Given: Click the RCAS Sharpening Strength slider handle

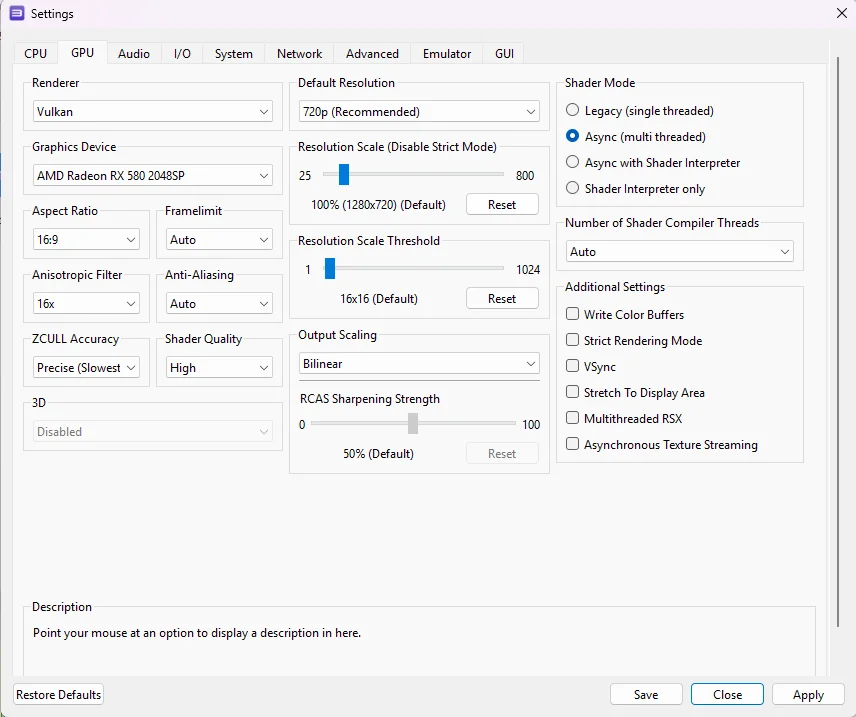Looking at the screenshot, I should tap(413, 423).
